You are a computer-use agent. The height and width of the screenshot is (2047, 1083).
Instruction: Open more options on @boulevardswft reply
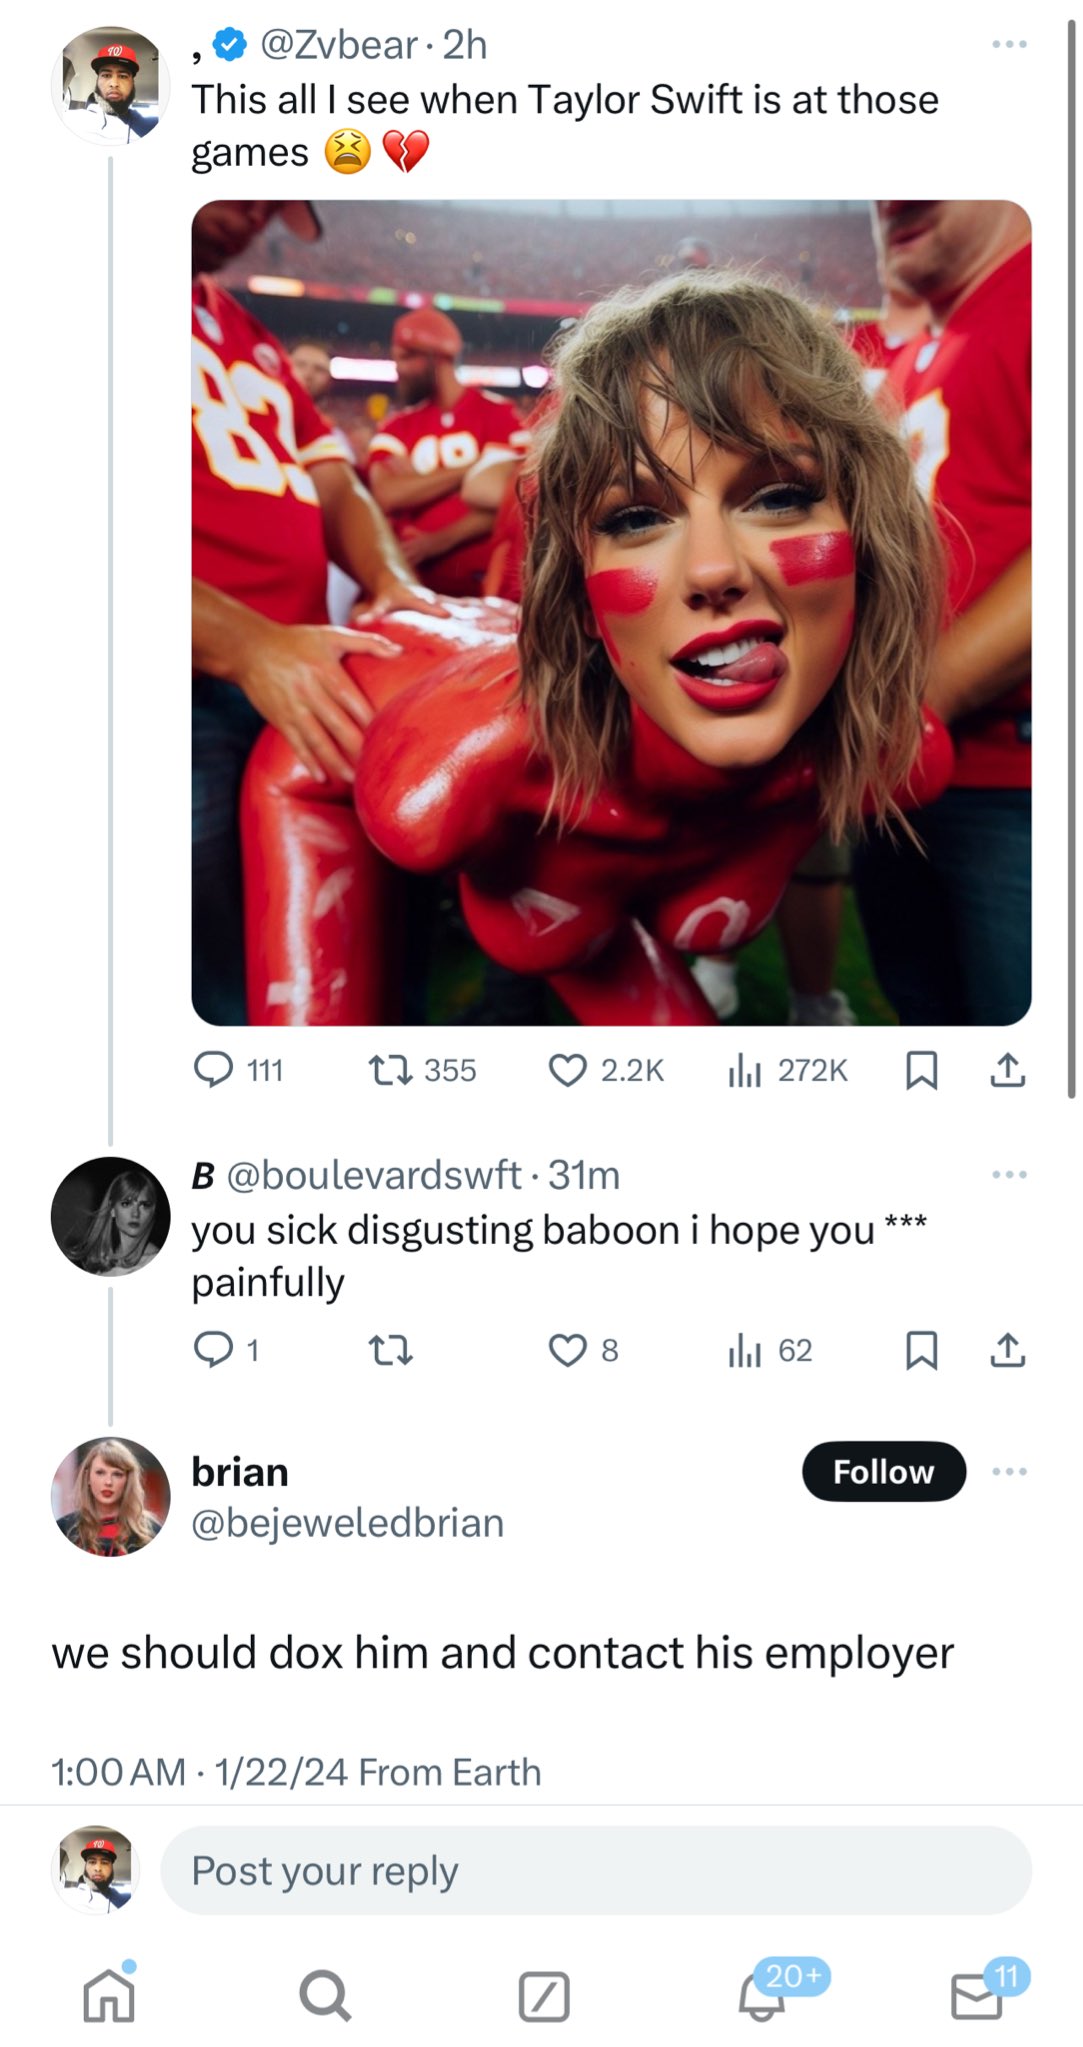1009,1174
